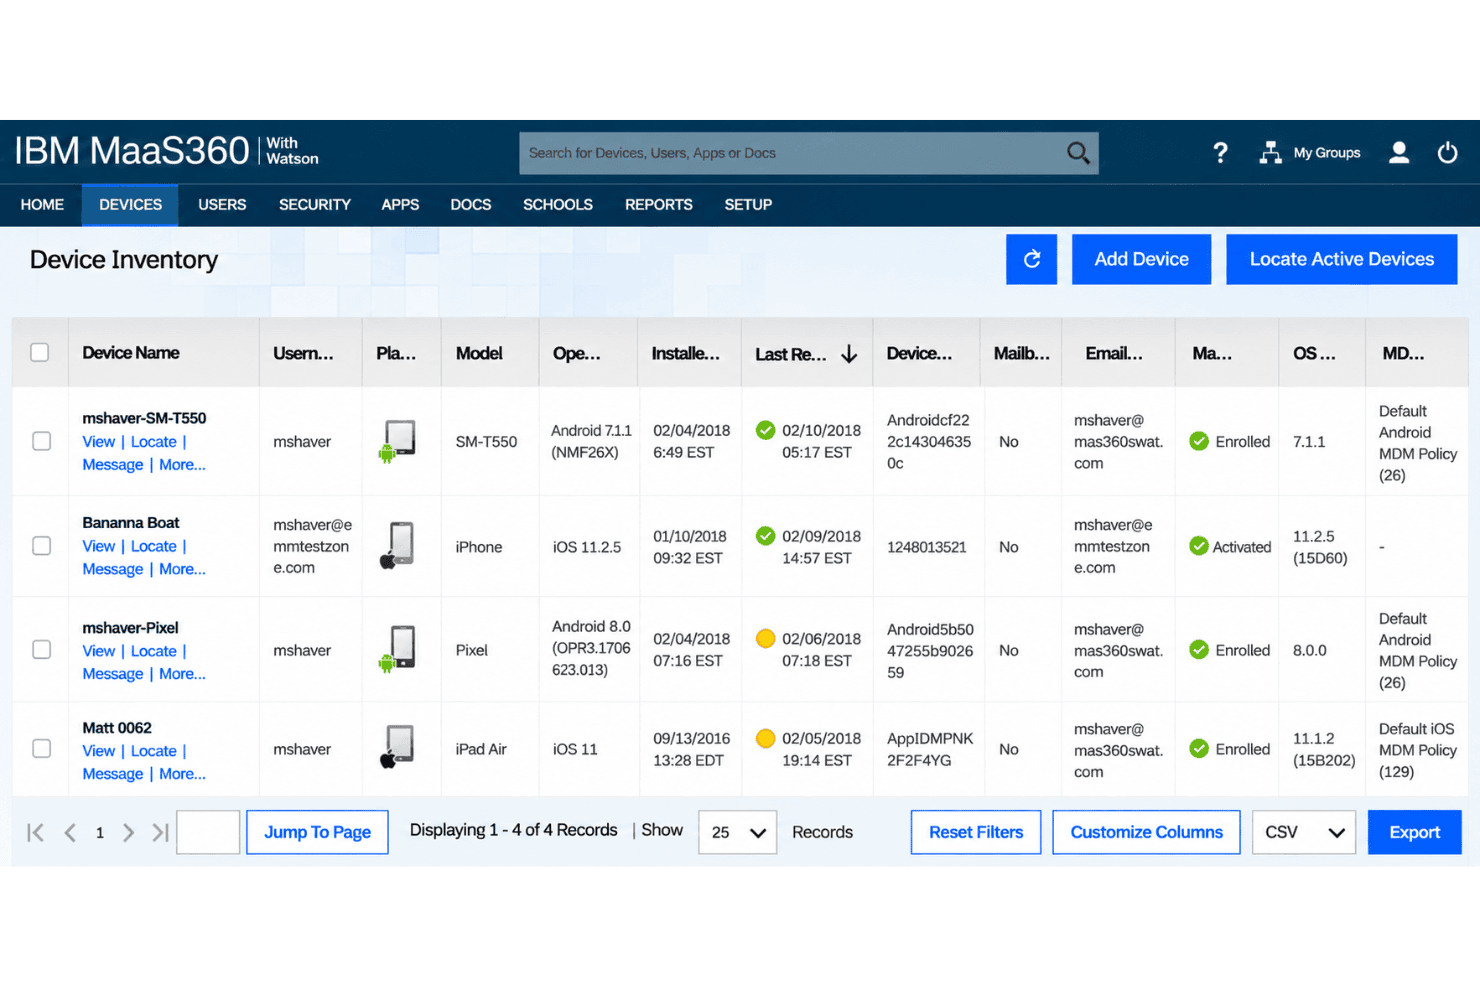Switch to the USERS tab
The height and width of the screenshot is (987, 1480).
click(222, 205)
